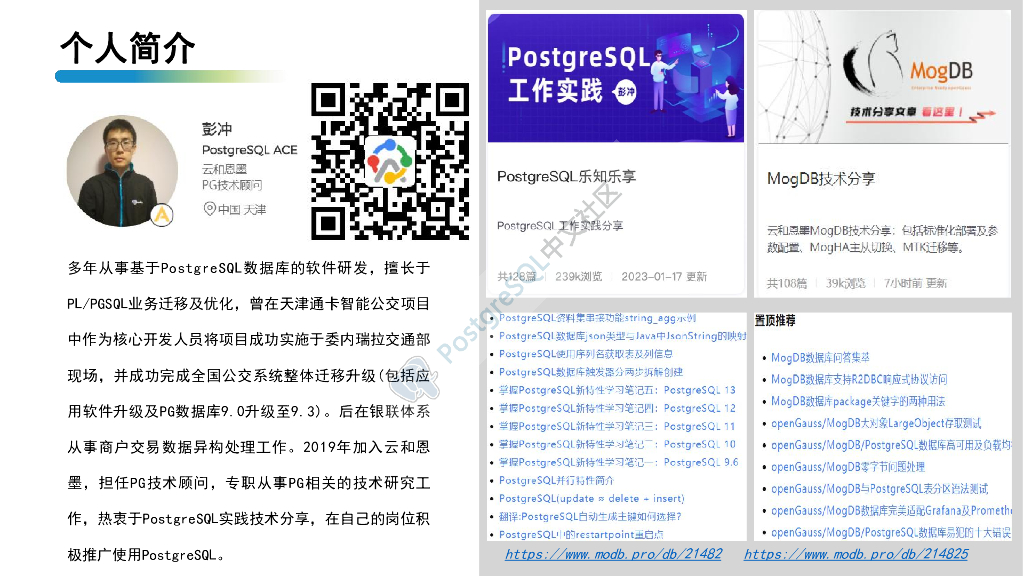Click the 看这里 label on MogDB banner
This screenshot has width=1024, height=576.
click(x=939, y=115)
